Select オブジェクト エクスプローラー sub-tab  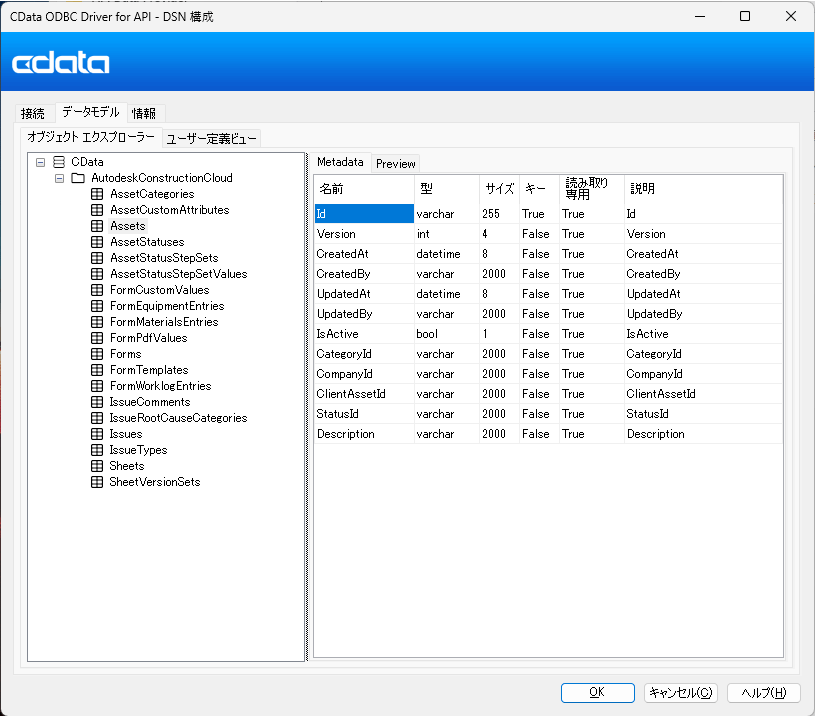click(x=91, y=137)
